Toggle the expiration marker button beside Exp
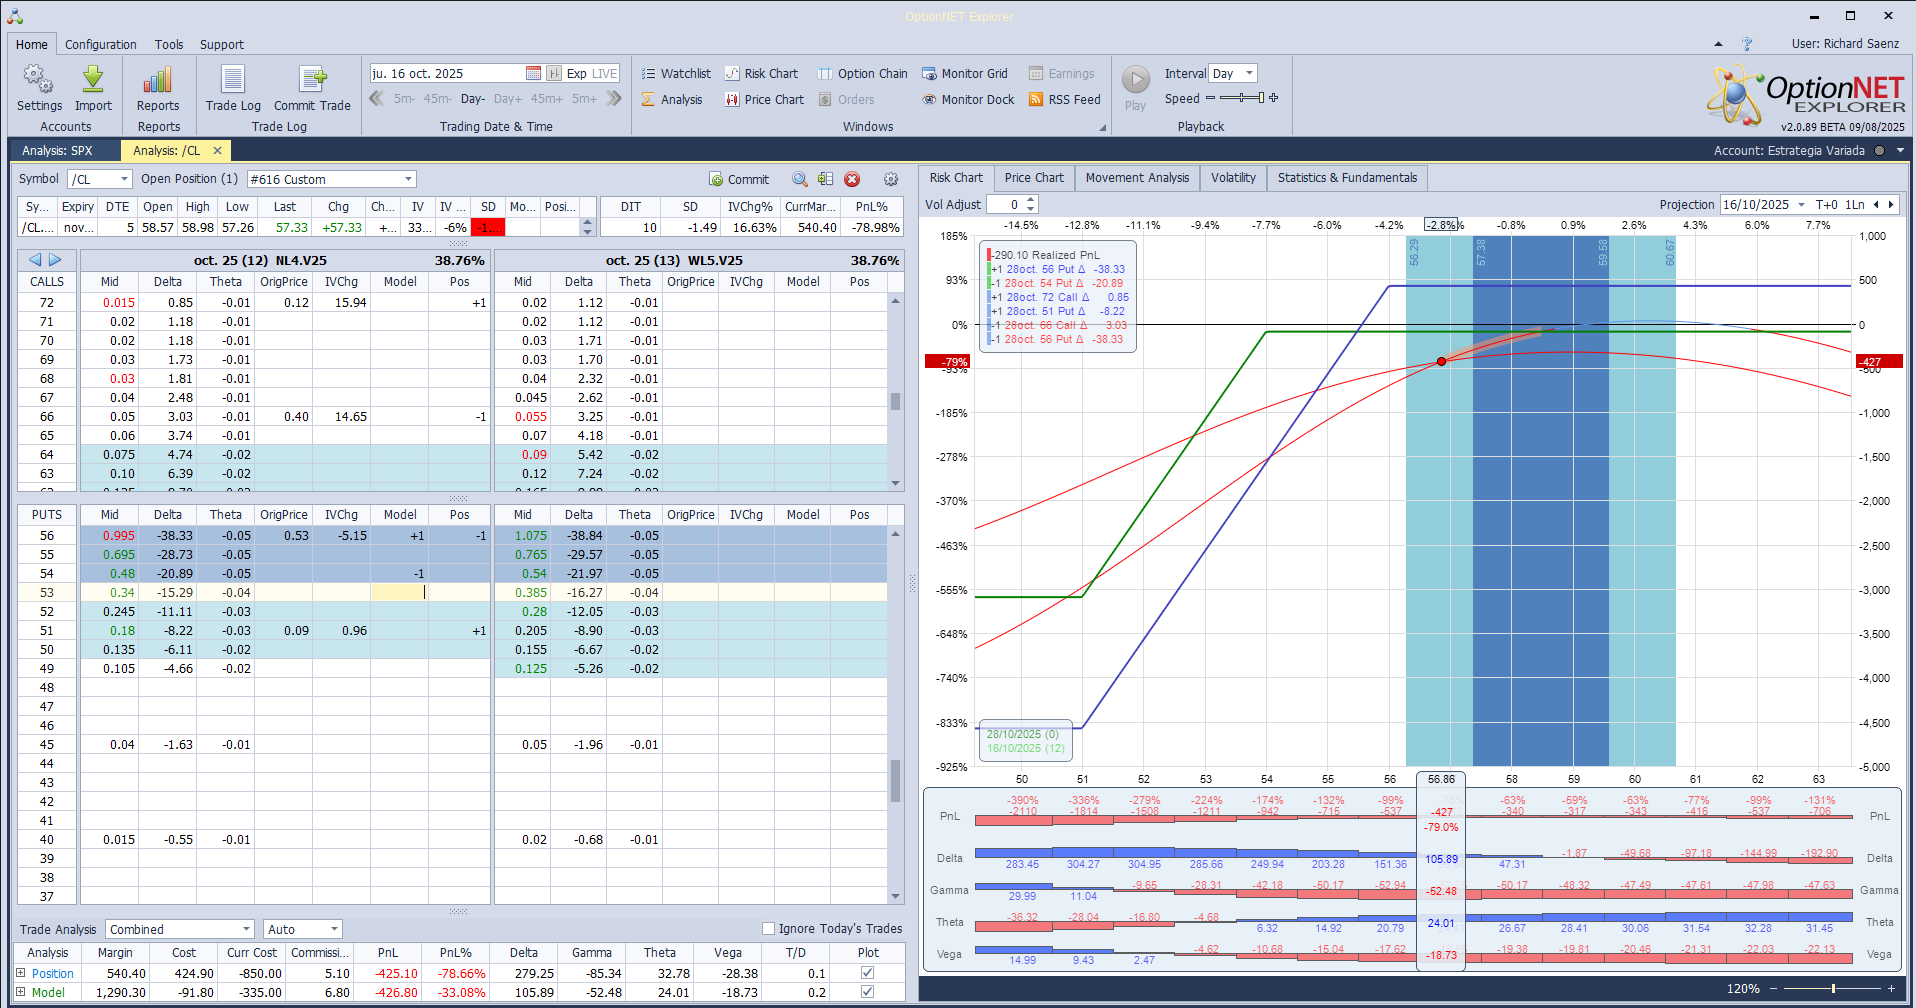The width and height of the screenshot is (1916, 1008). click(x=554, y=73)
